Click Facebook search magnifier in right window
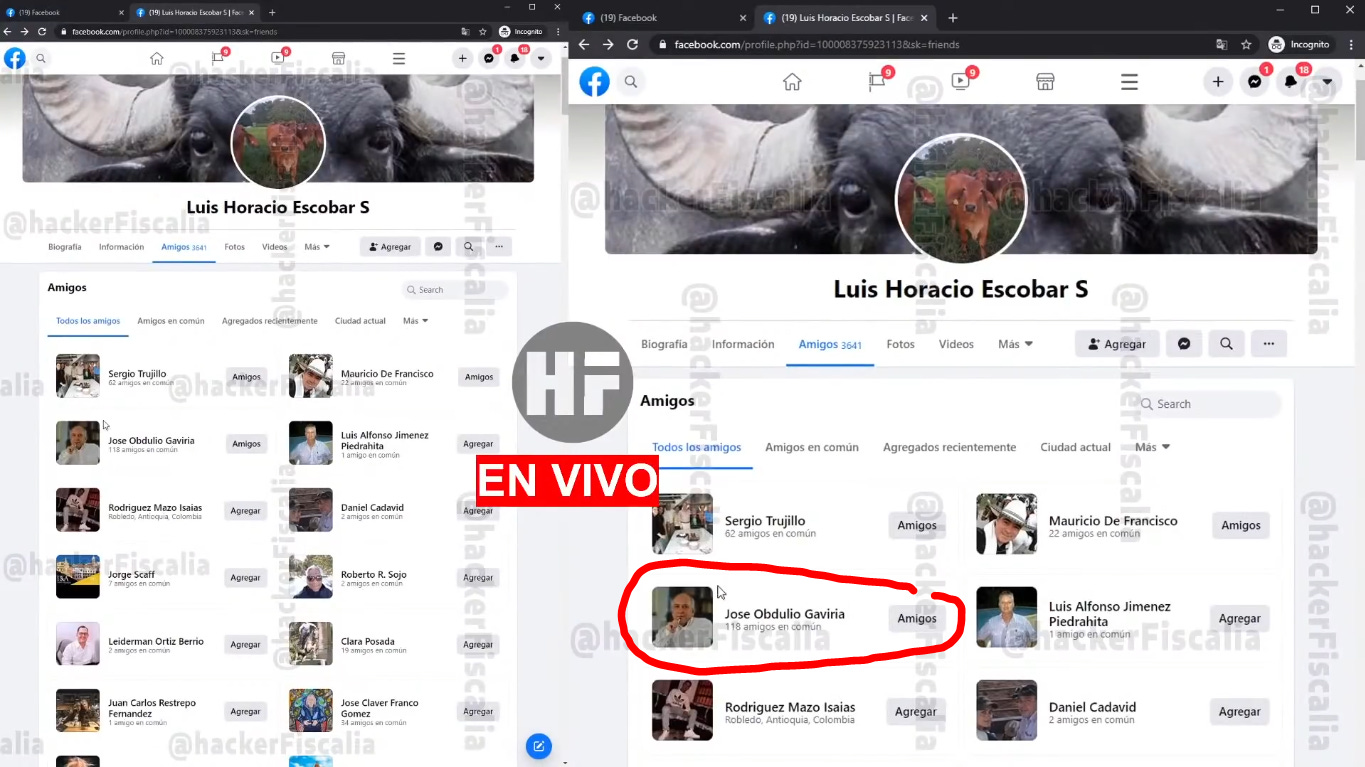This screenshot has width=1365, height=767. pyautogui.click(x=631, y=82)
